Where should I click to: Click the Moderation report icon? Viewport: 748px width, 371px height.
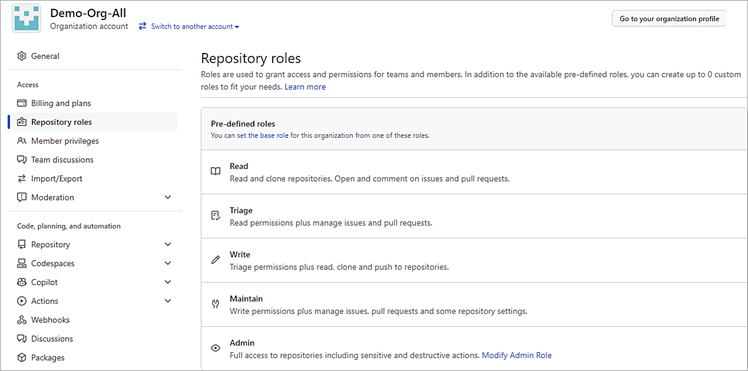[21, 197]
